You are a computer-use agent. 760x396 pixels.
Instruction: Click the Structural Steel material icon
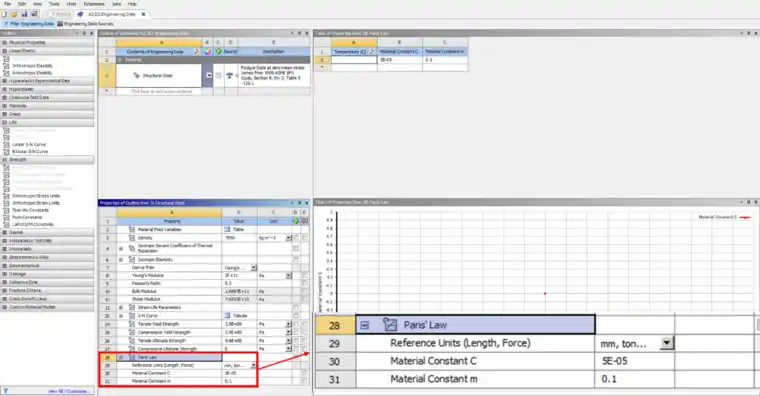pyautogui.click(x=137, y=76)
